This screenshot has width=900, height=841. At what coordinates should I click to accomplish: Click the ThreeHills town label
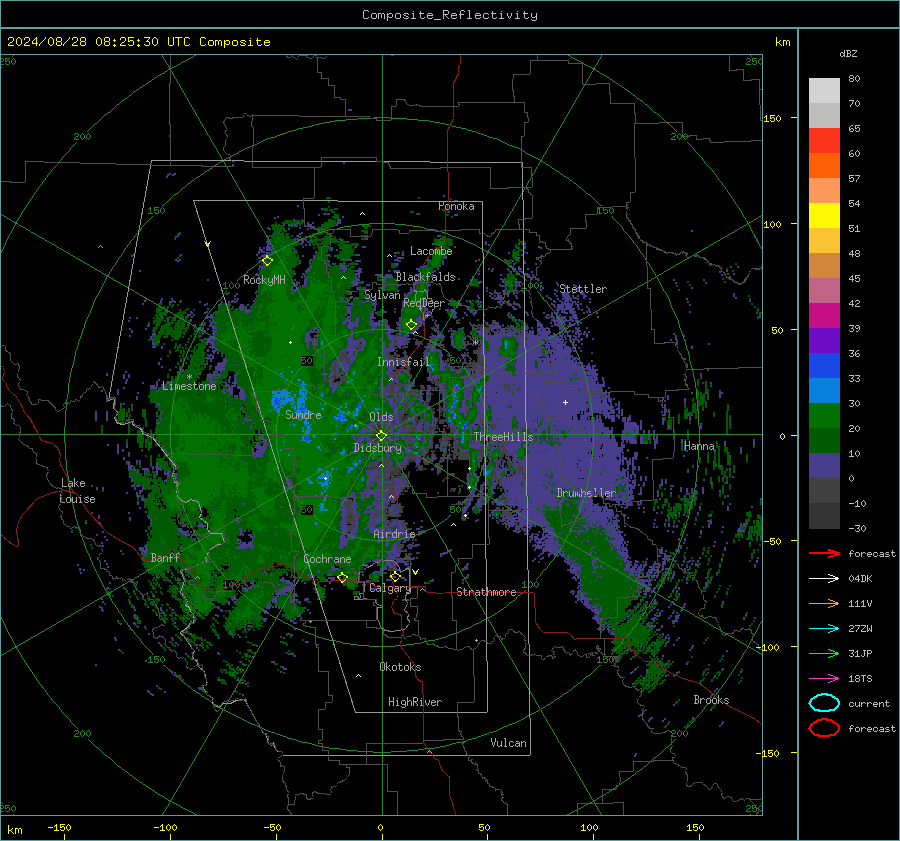503,437
